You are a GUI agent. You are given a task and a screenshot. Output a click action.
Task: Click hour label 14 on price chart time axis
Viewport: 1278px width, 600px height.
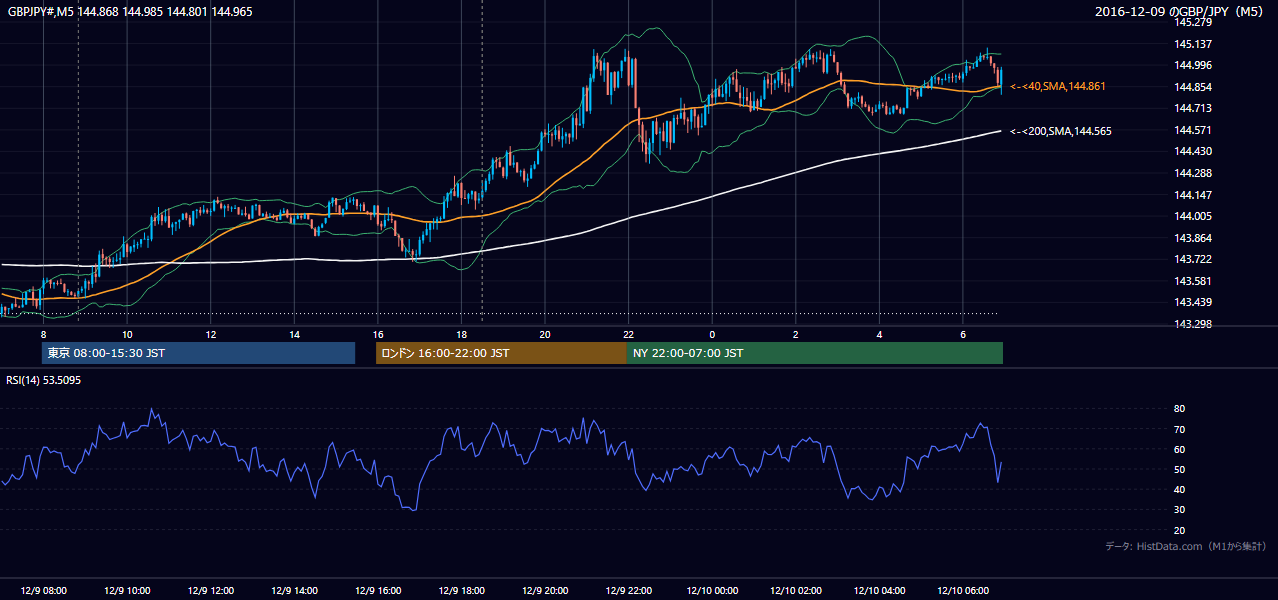[294, 334]
